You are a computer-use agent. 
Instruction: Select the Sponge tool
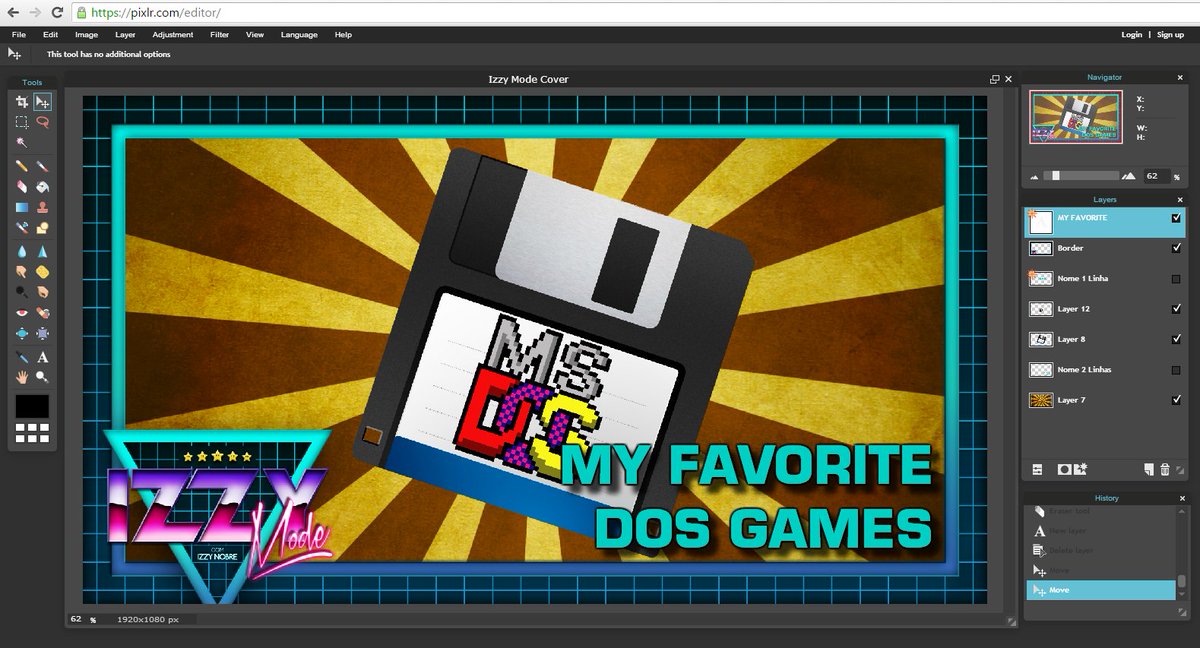coord(42,272)
